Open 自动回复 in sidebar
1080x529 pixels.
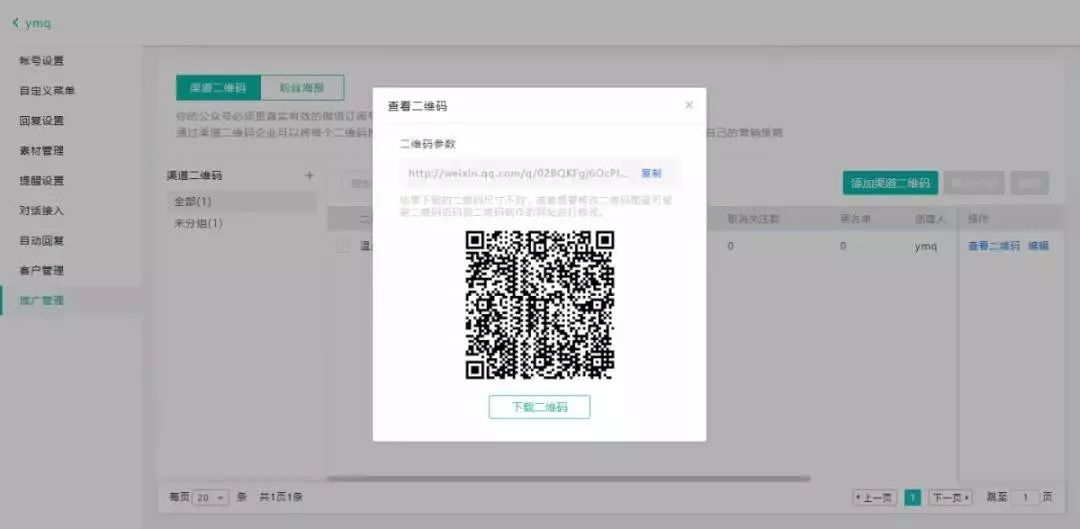pos(41,241)
